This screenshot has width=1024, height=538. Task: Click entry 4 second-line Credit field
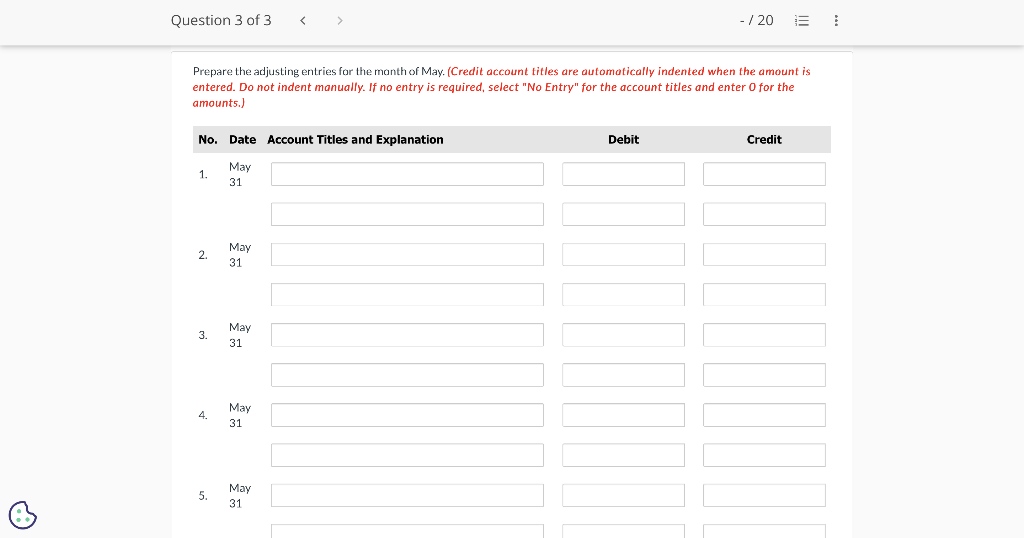pyautogui.click(x=765, y=455)
